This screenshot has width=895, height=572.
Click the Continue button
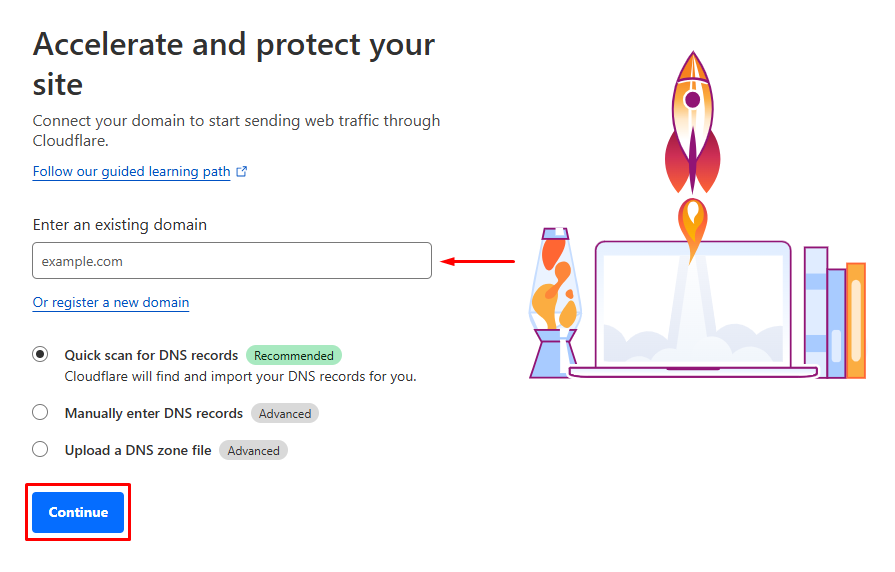click(x=78, y=512)
